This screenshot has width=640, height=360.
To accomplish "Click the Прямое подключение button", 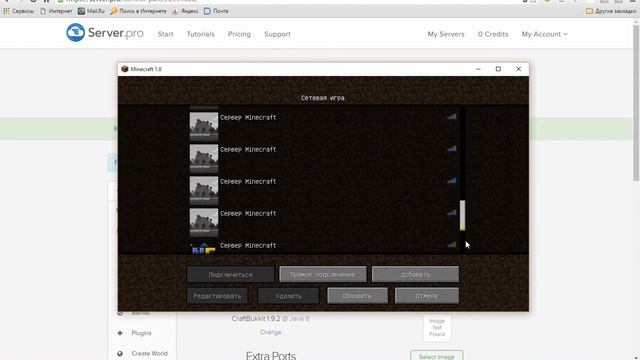I will tap(322, 274).
